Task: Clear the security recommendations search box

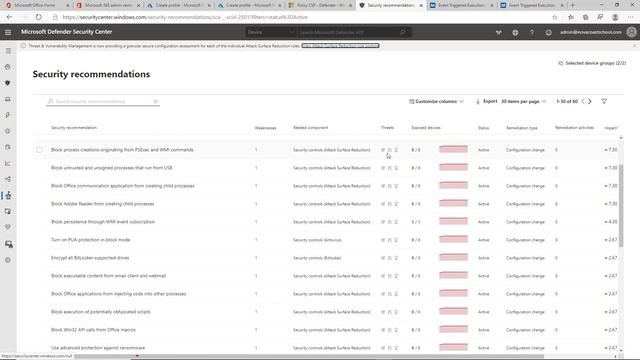Action: (156, 101)
